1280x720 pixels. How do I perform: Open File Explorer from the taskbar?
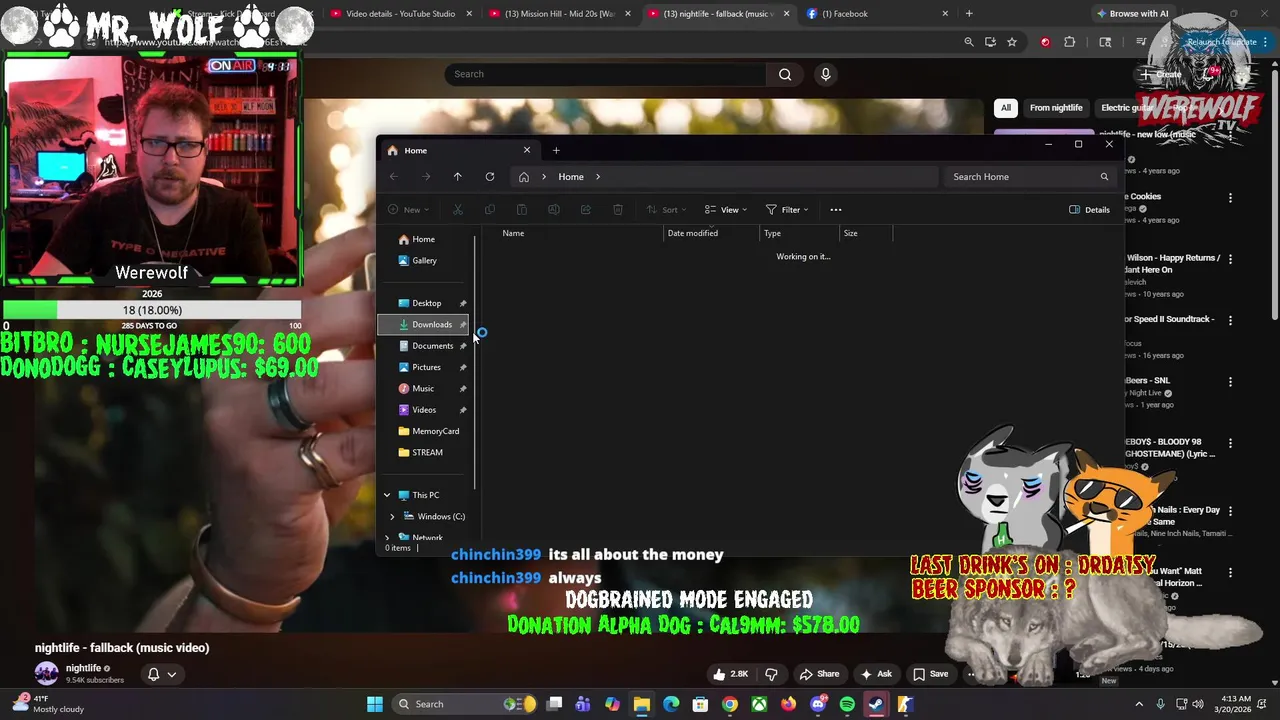(x=642, y=704)
